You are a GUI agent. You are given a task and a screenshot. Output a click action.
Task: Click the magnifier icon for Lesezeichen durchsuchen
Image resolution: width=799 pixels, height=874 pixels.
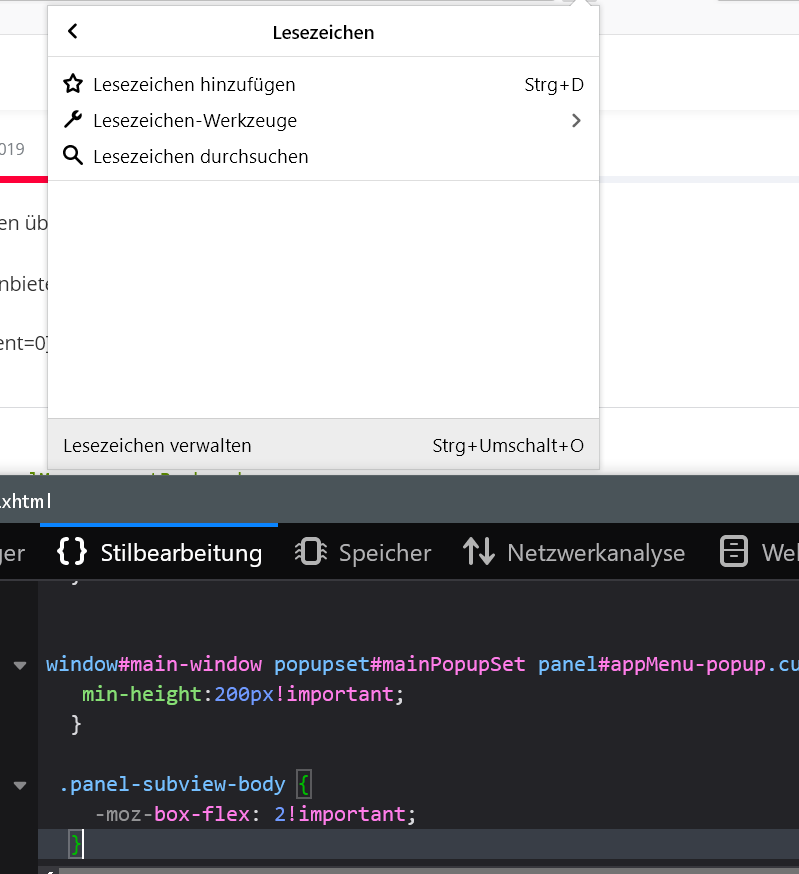click(x=72, y=157)
